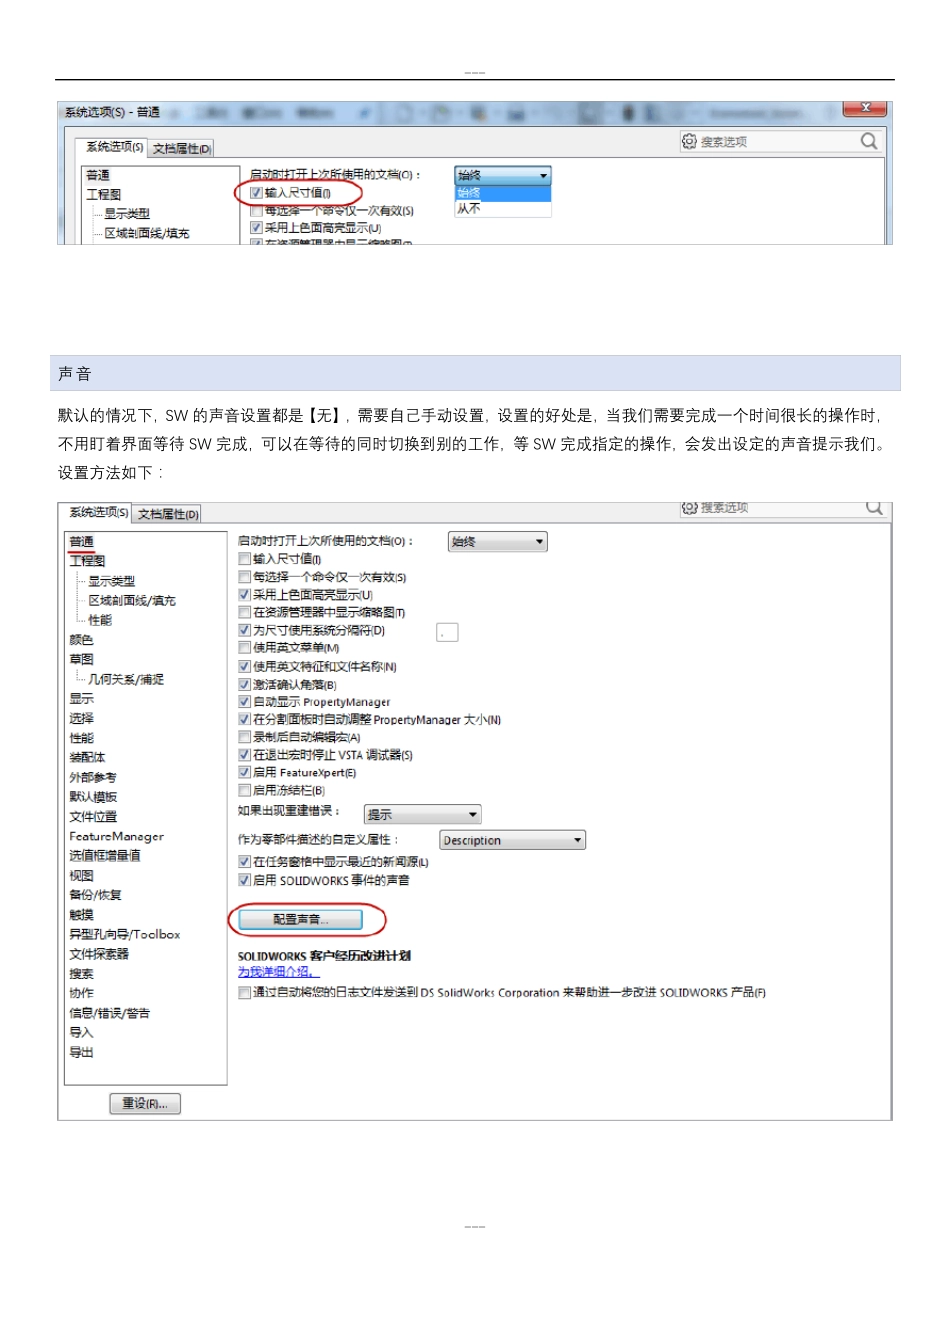
Task: Open the 提示 rebuild error dropdown
Action: click(x=422, y=815)
